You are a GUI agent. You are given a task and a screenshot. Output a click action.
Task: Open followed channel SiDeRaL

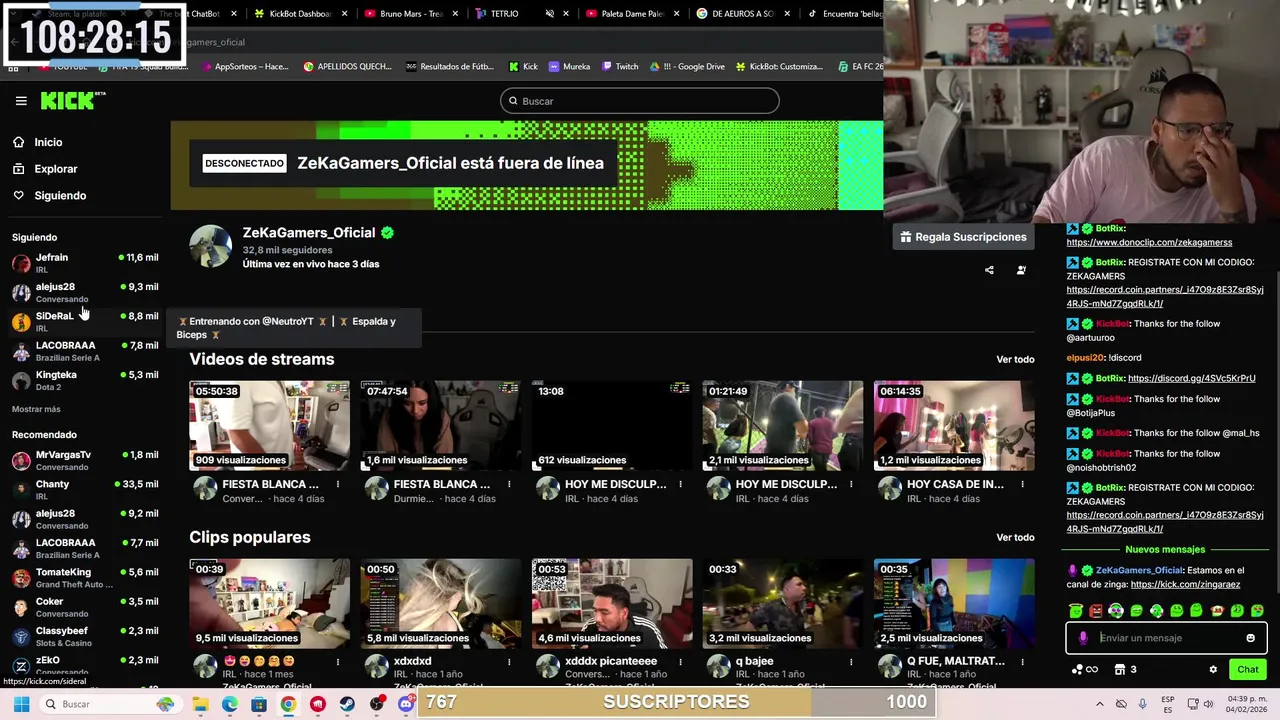click(x=85, y=321)
